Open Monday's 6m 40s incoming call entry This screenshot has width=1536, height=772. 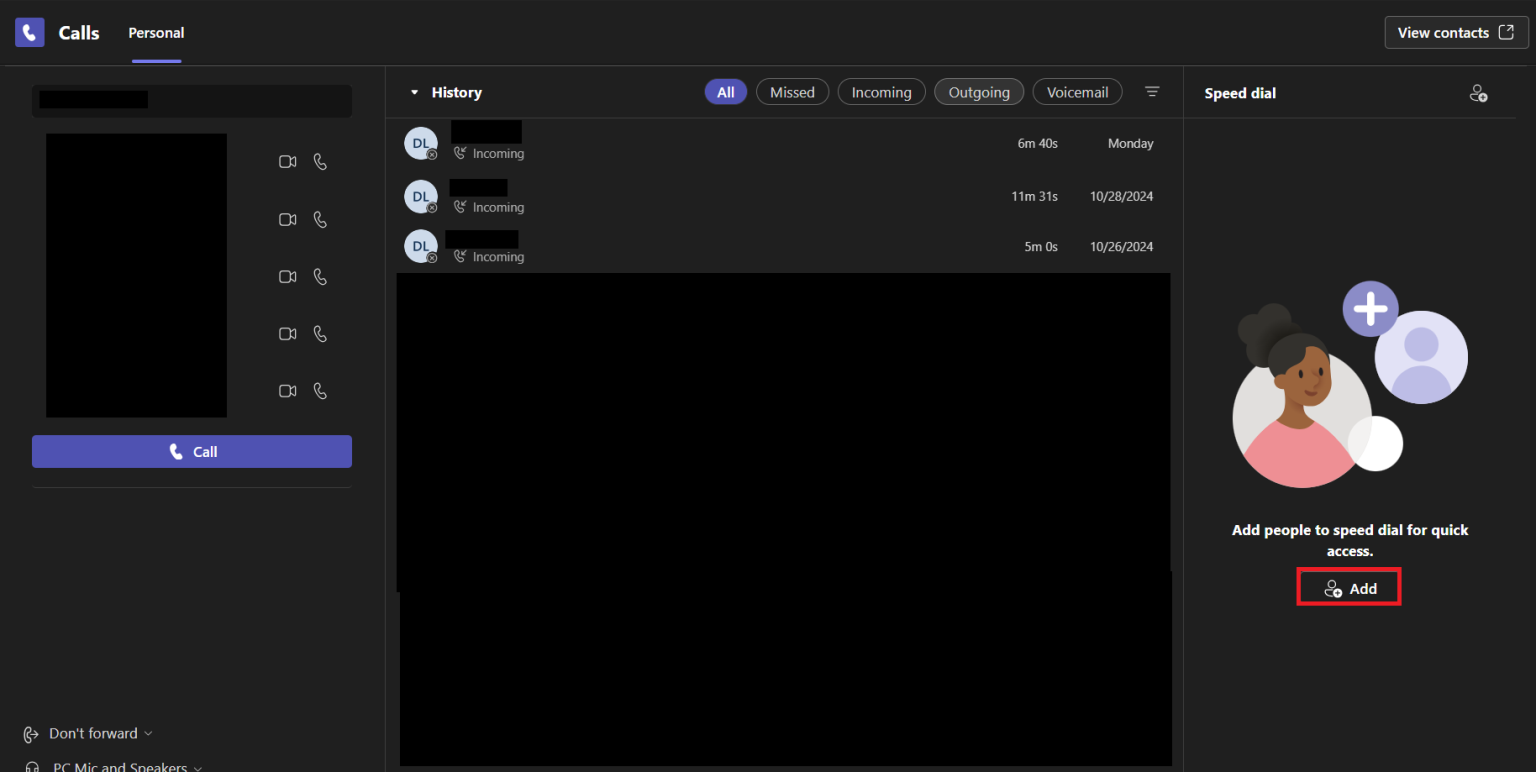click(780, 144)
